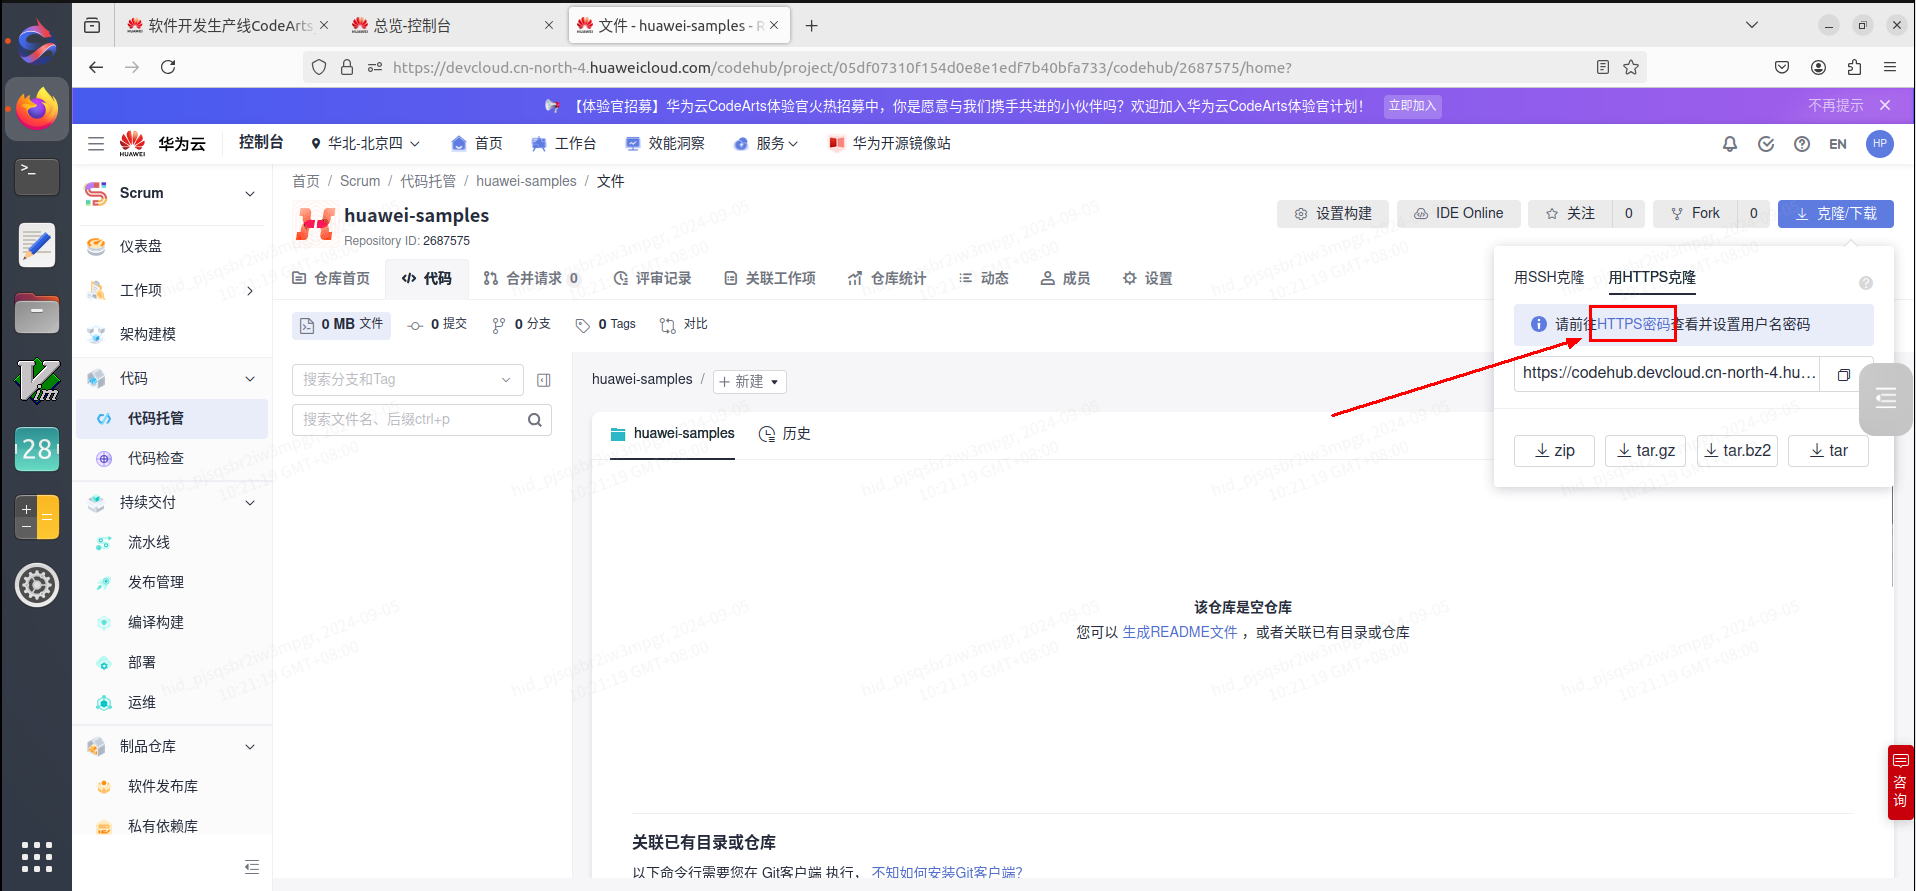Collapse the left sidebar with bottom icon

pos(252,866)
